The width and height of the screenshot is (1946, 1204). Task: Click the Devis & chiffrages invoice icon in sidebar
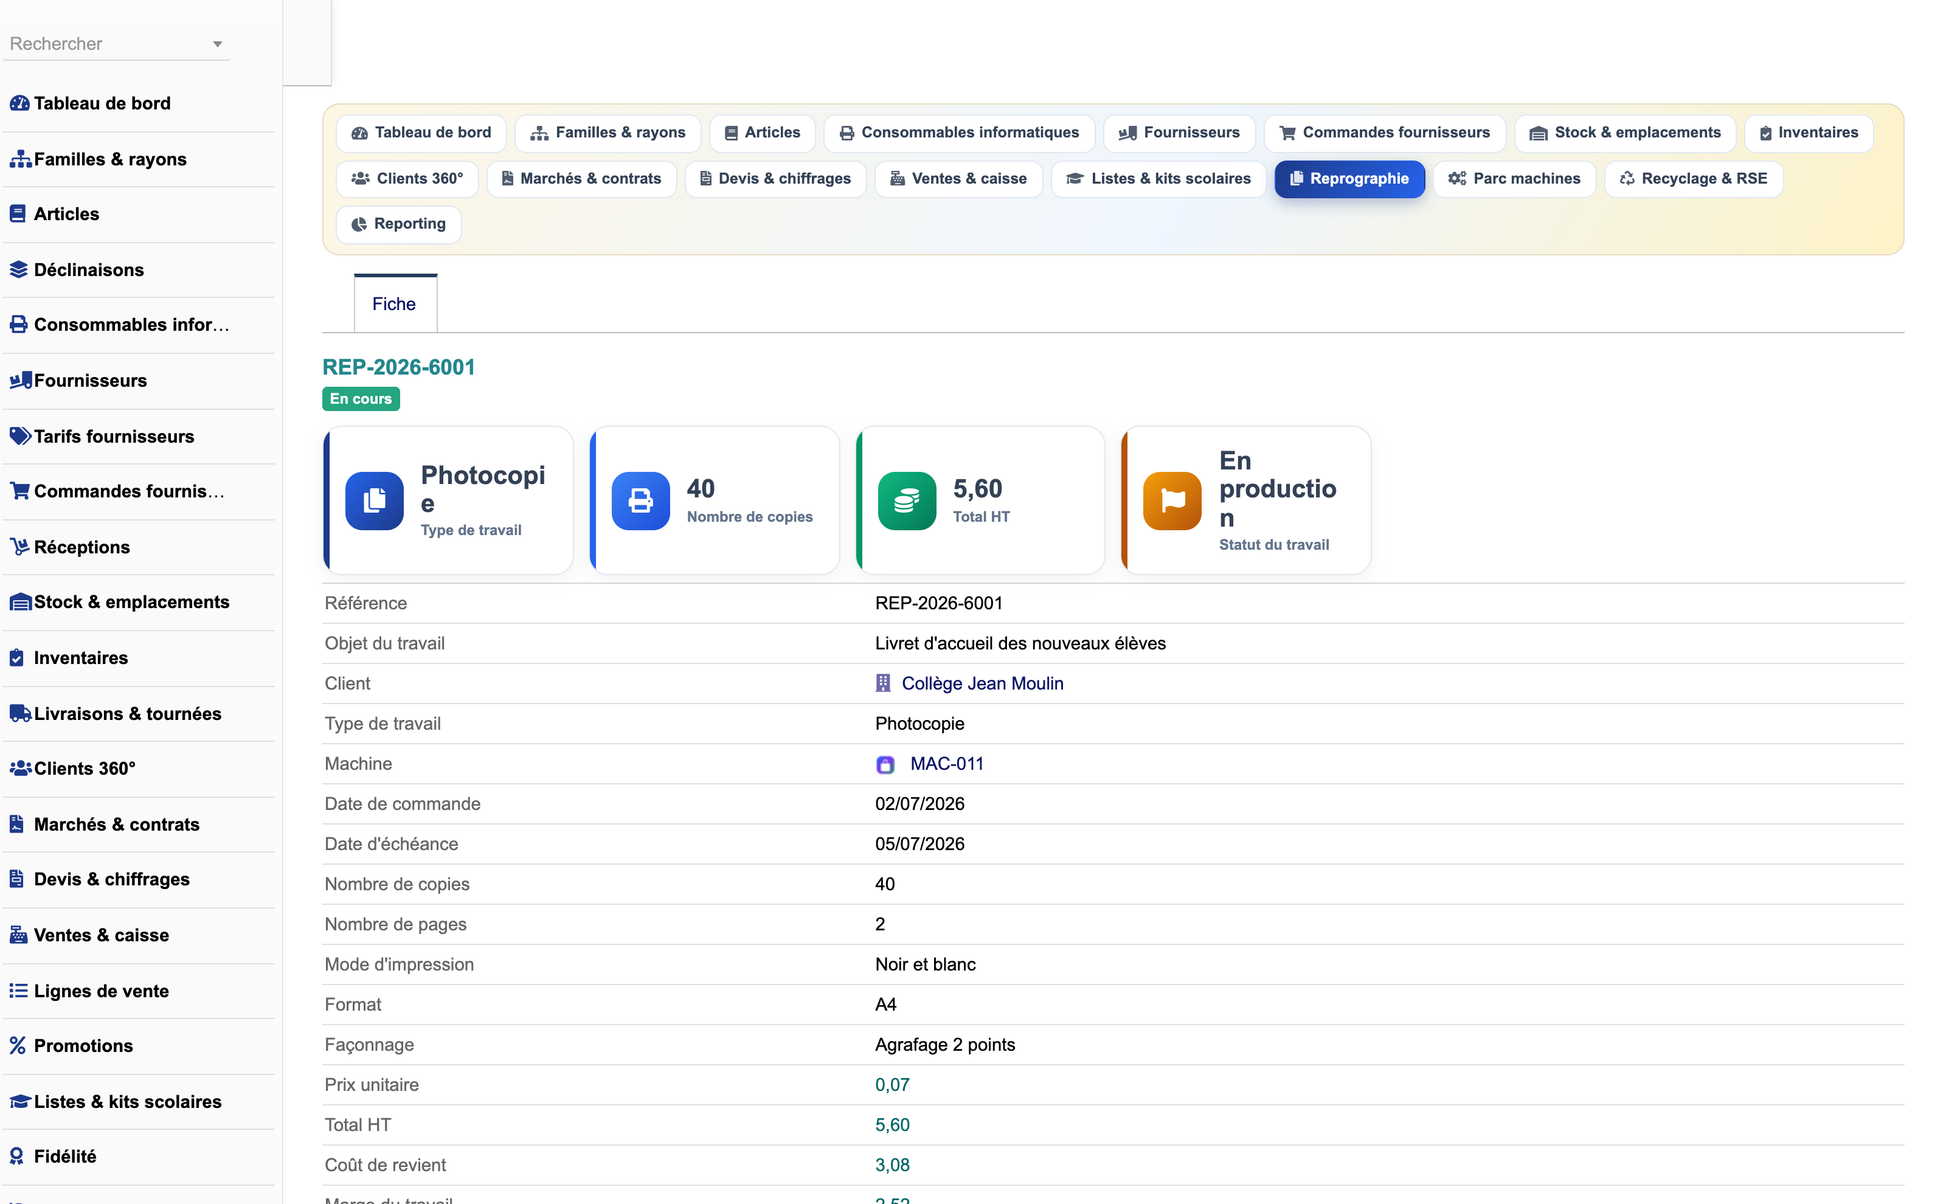[x=17, y=879]
